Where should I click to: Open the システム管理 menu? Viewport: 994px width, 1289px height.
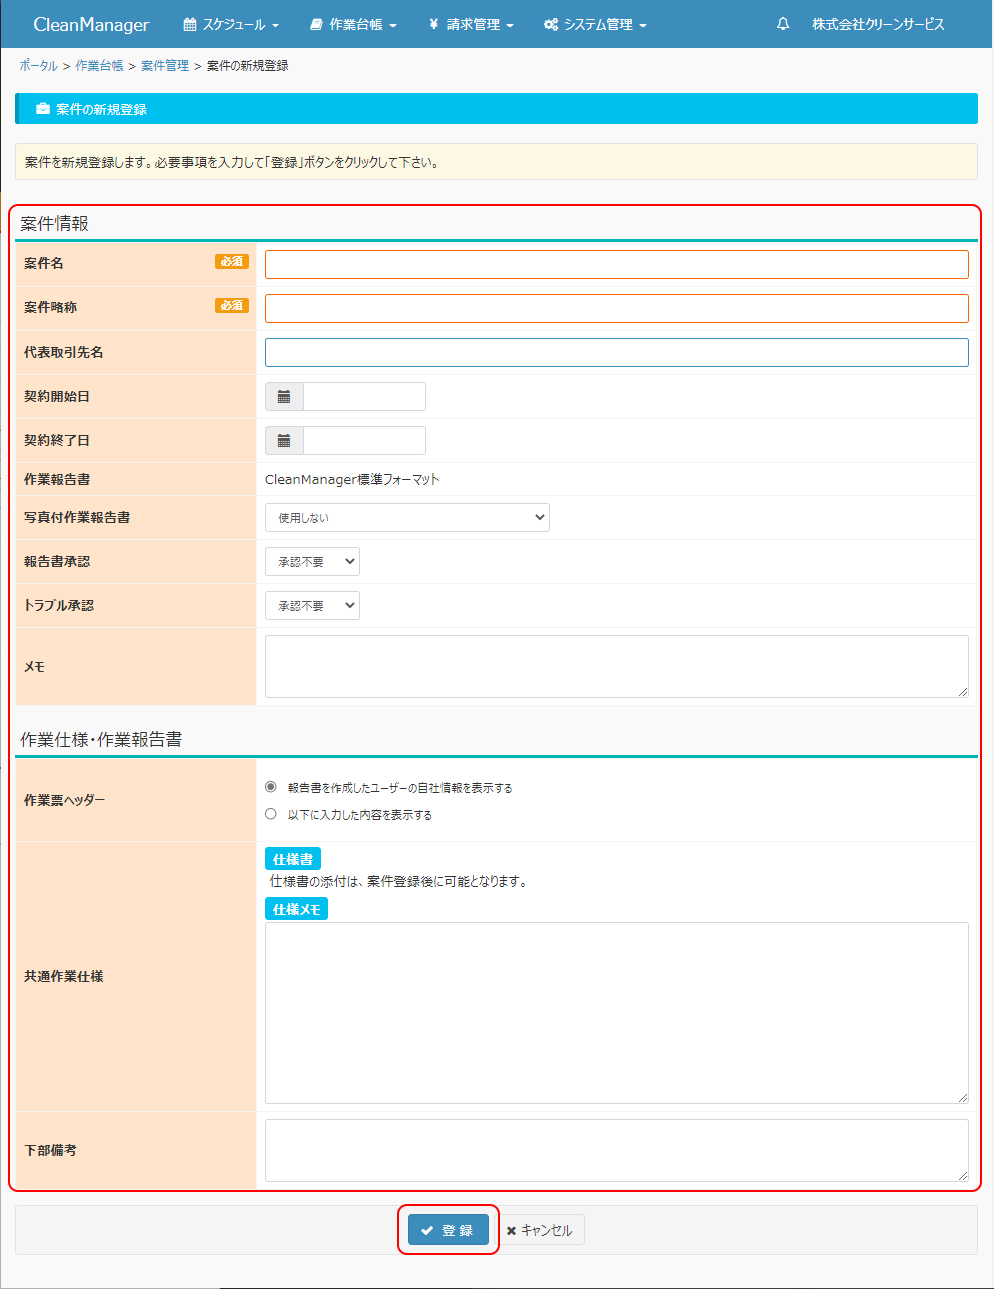coord(596,24)
